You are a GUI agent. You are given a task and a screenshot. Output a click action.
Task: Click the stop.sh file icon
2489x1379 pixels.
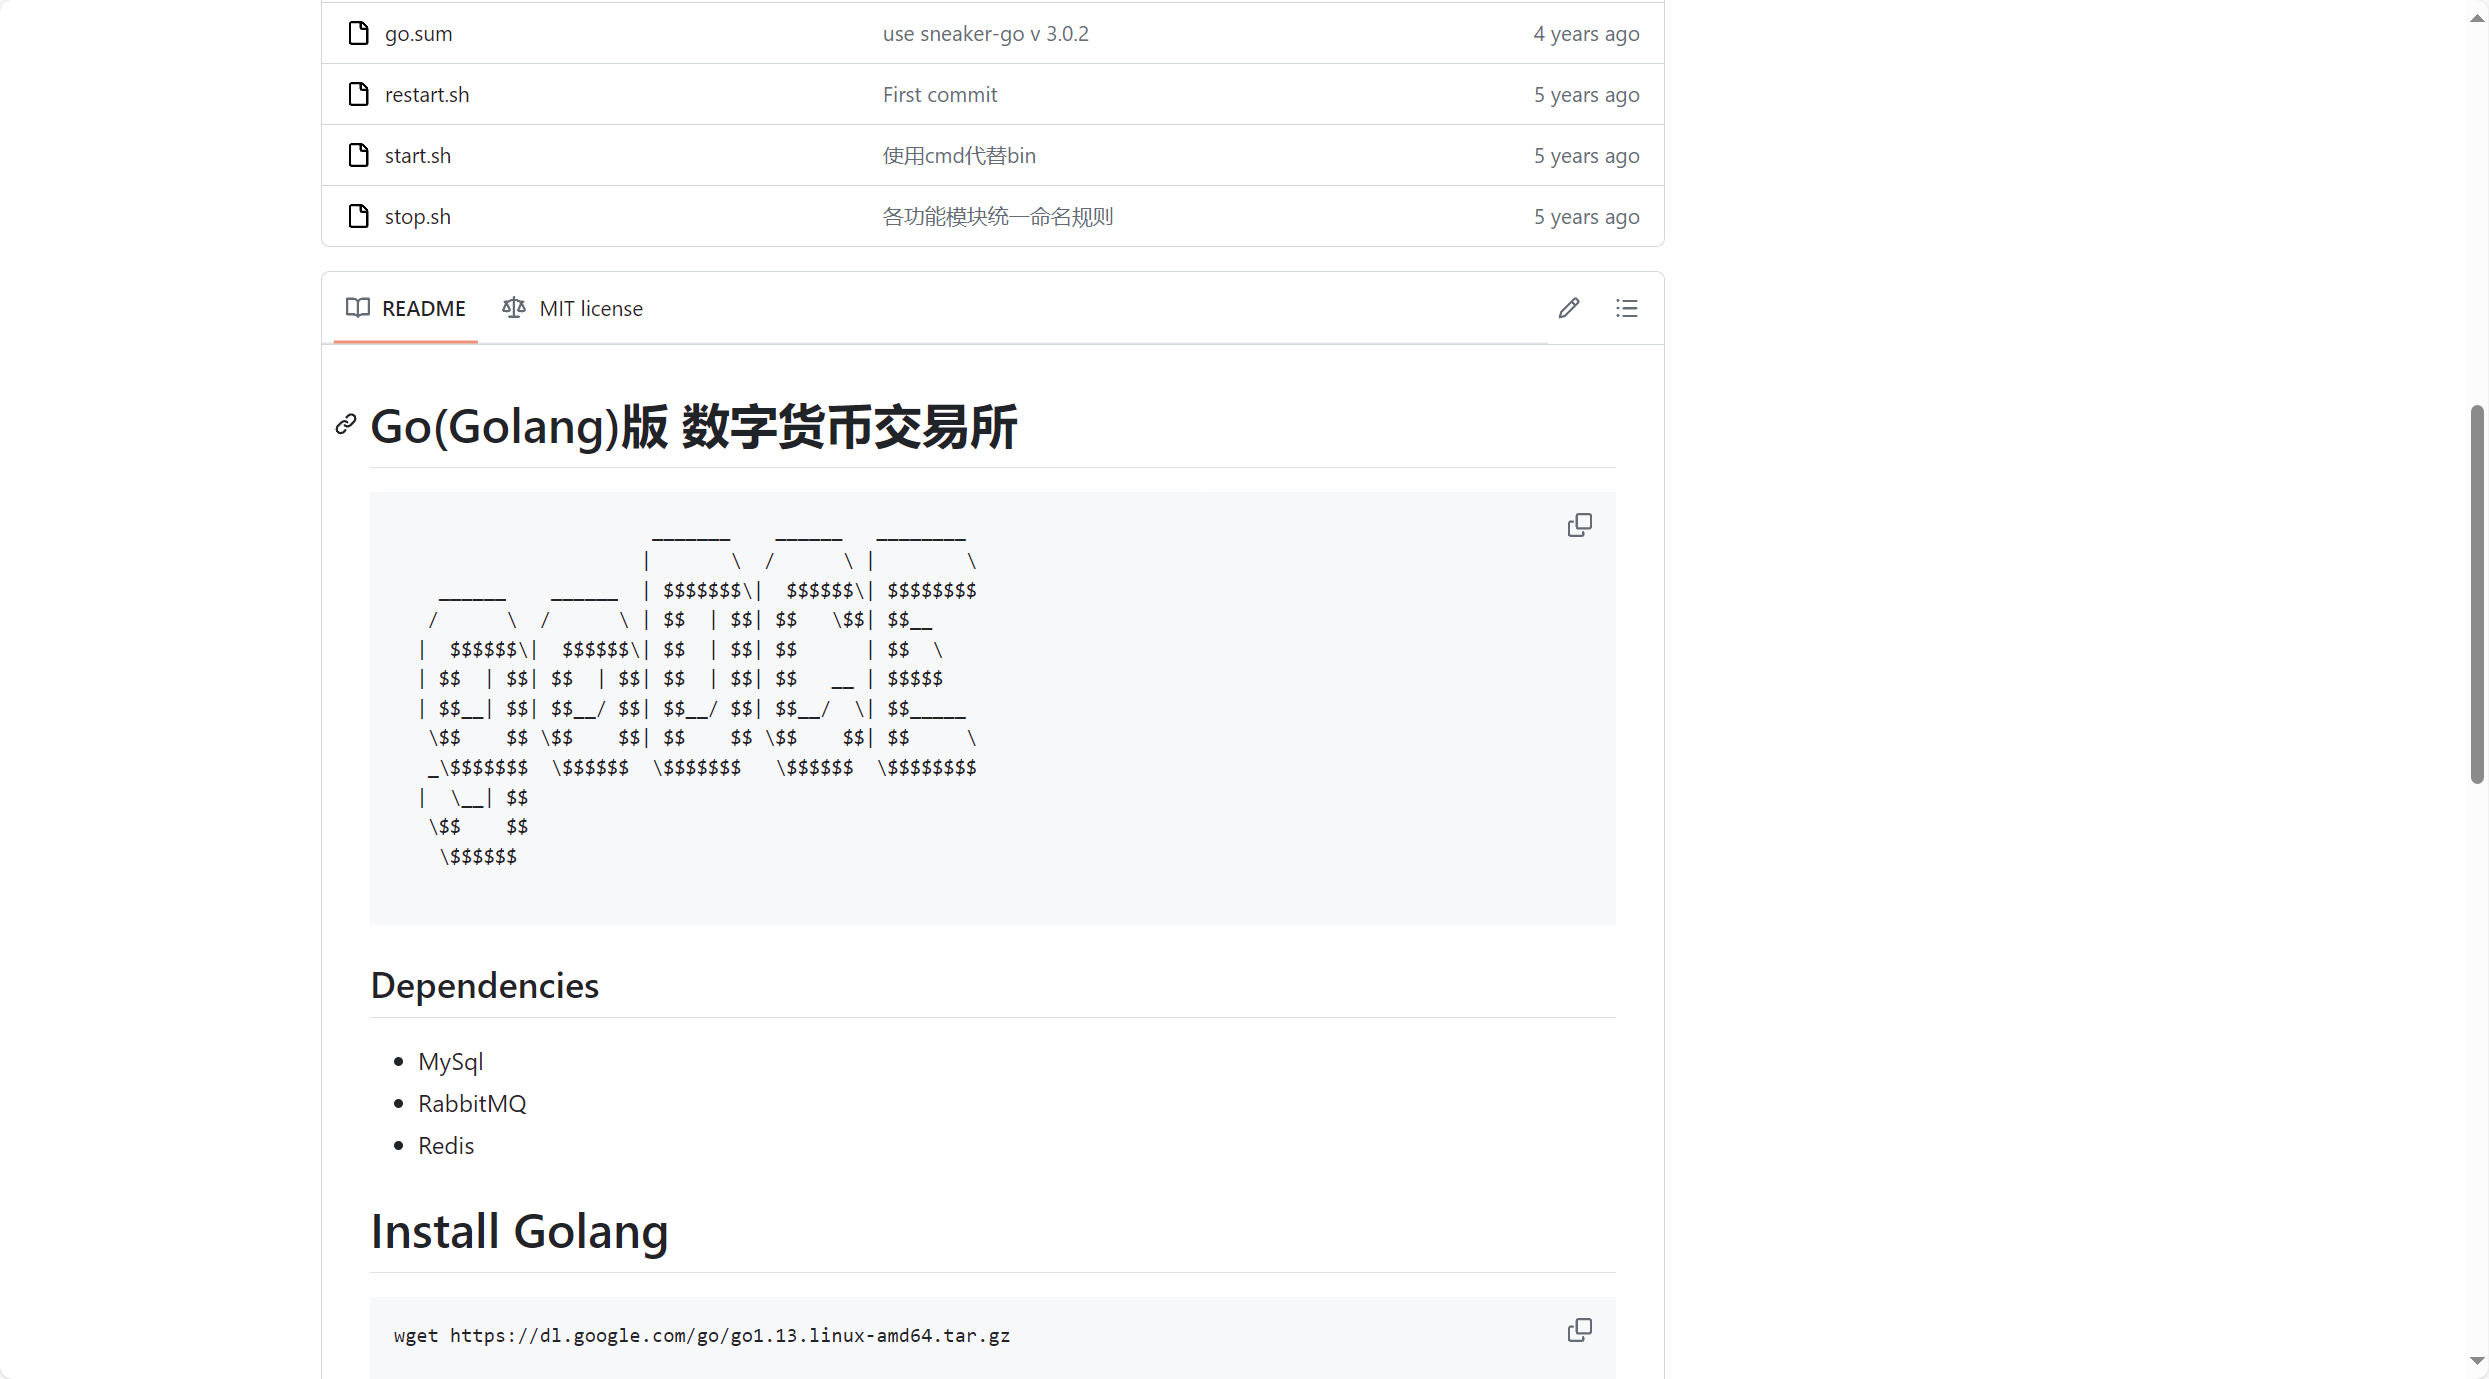pyautogui.click(x=358, y=216)
